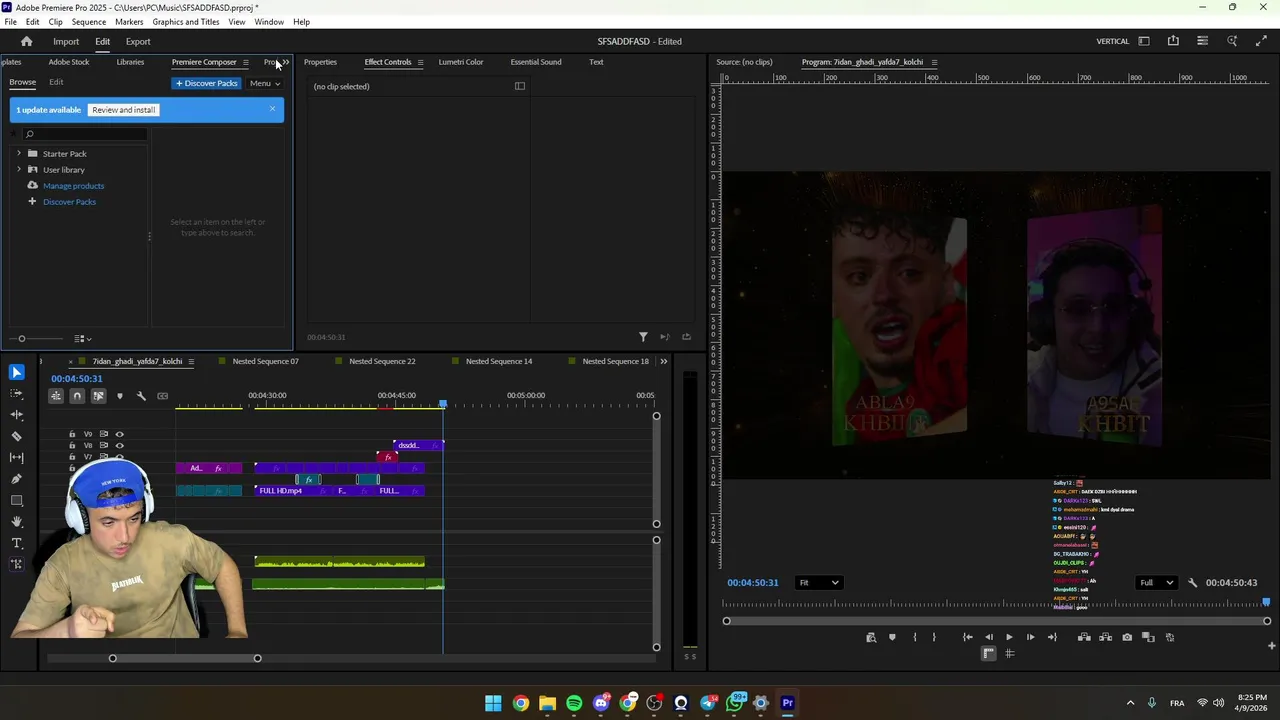The image size is (1280, 720).
Task: Toggle Linked Selection in timeline
Action: (98, 396)
